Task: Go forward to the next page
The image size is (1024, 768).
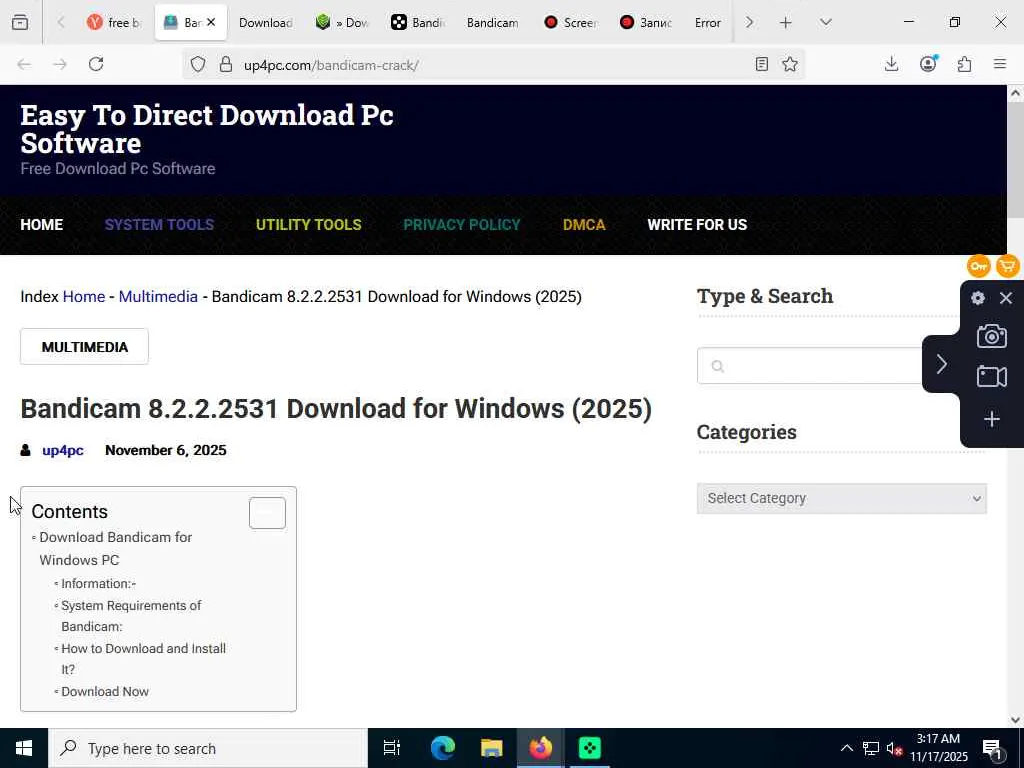Action: (59, 64)
